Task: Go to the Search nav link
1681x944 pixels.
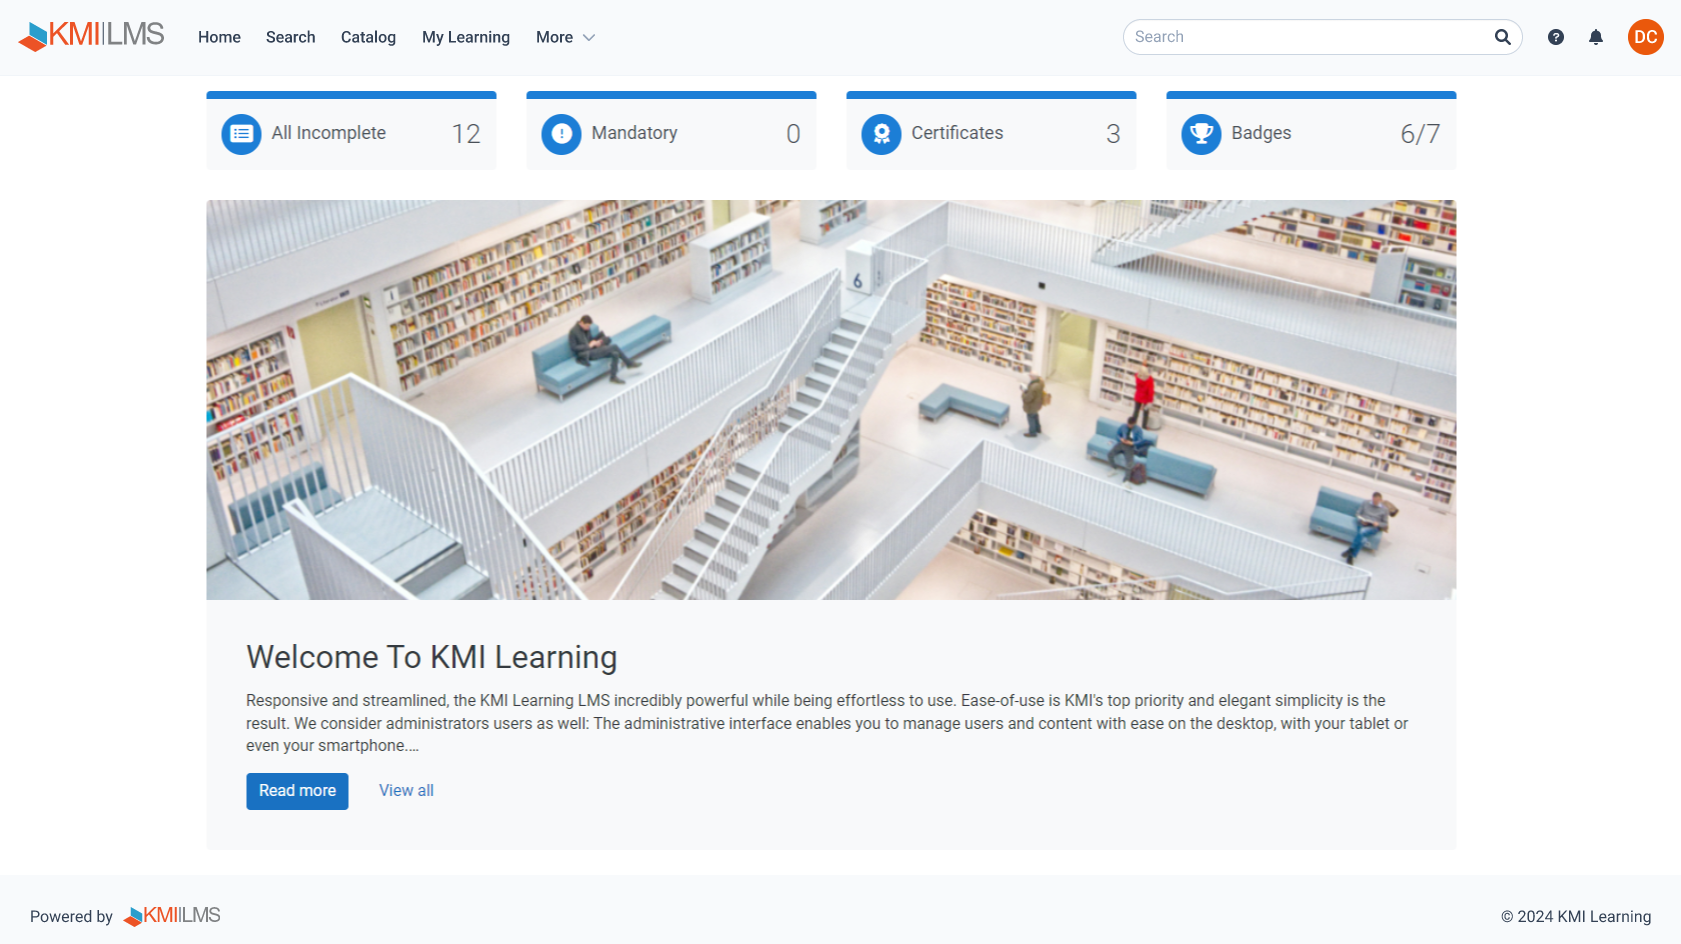Action: pos(290,37)
